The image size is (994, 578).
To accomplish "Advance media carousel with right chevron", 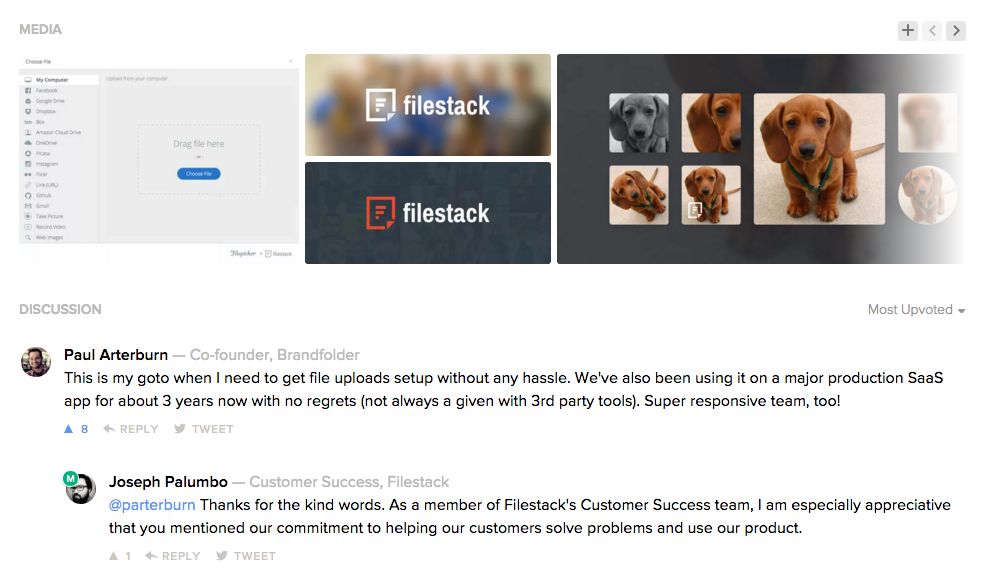I will (956, 30).
